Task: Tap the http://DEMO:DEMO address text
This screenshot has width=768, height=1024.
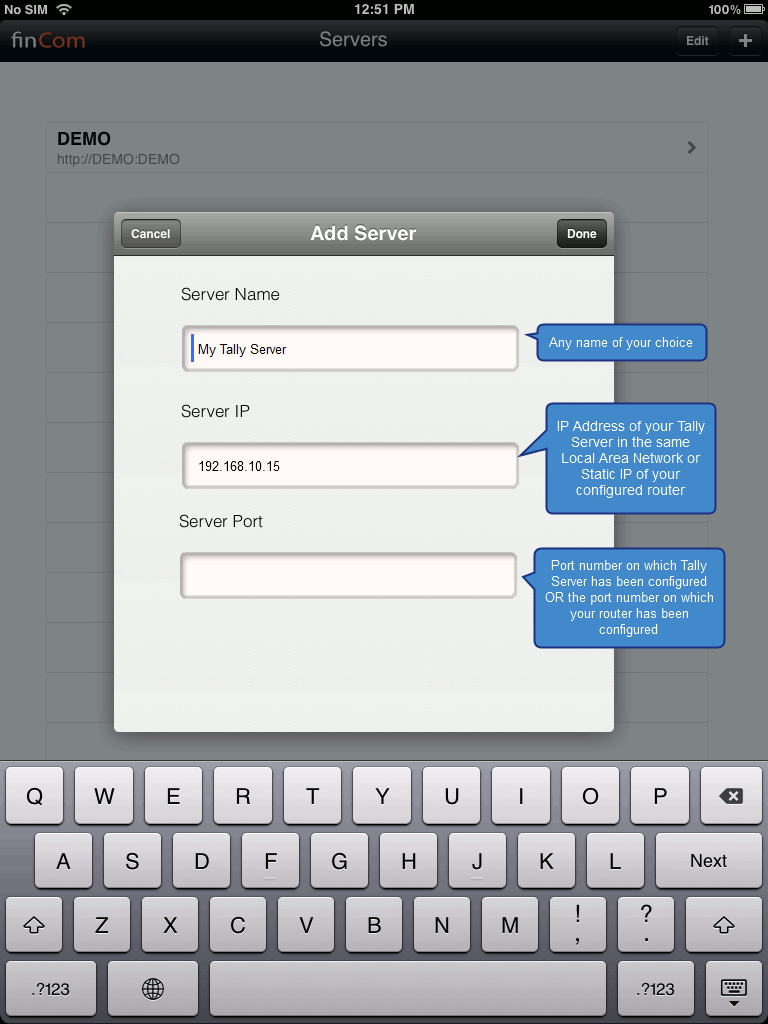Action: (x=118, y=159)
